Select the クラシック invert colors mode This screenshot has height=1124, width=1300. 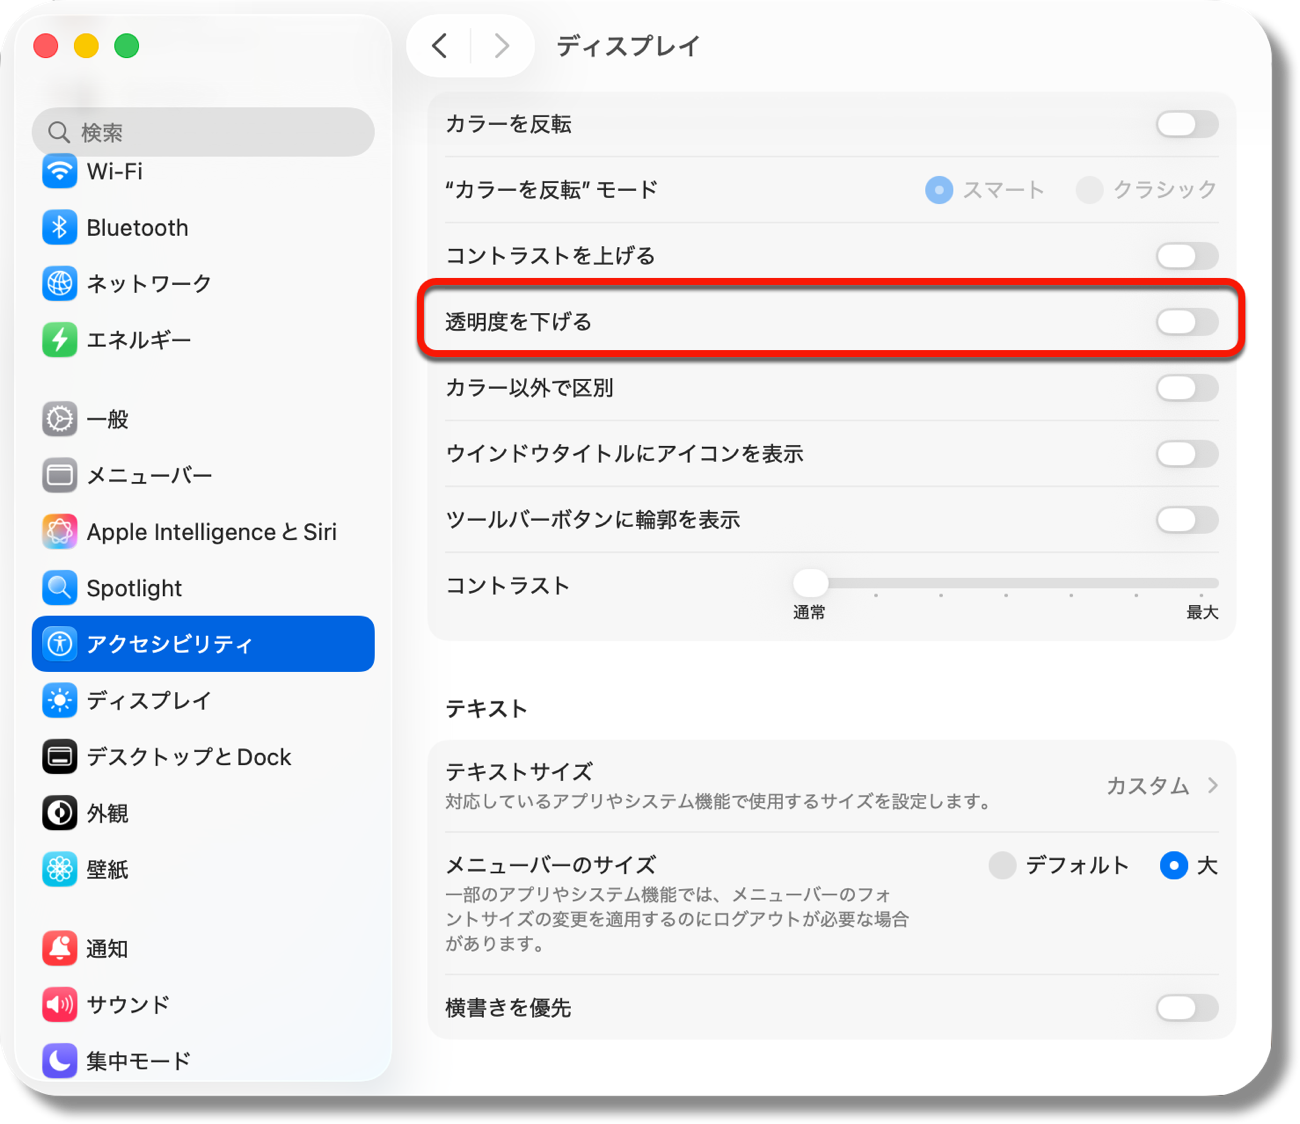[x=1088, y=189]
